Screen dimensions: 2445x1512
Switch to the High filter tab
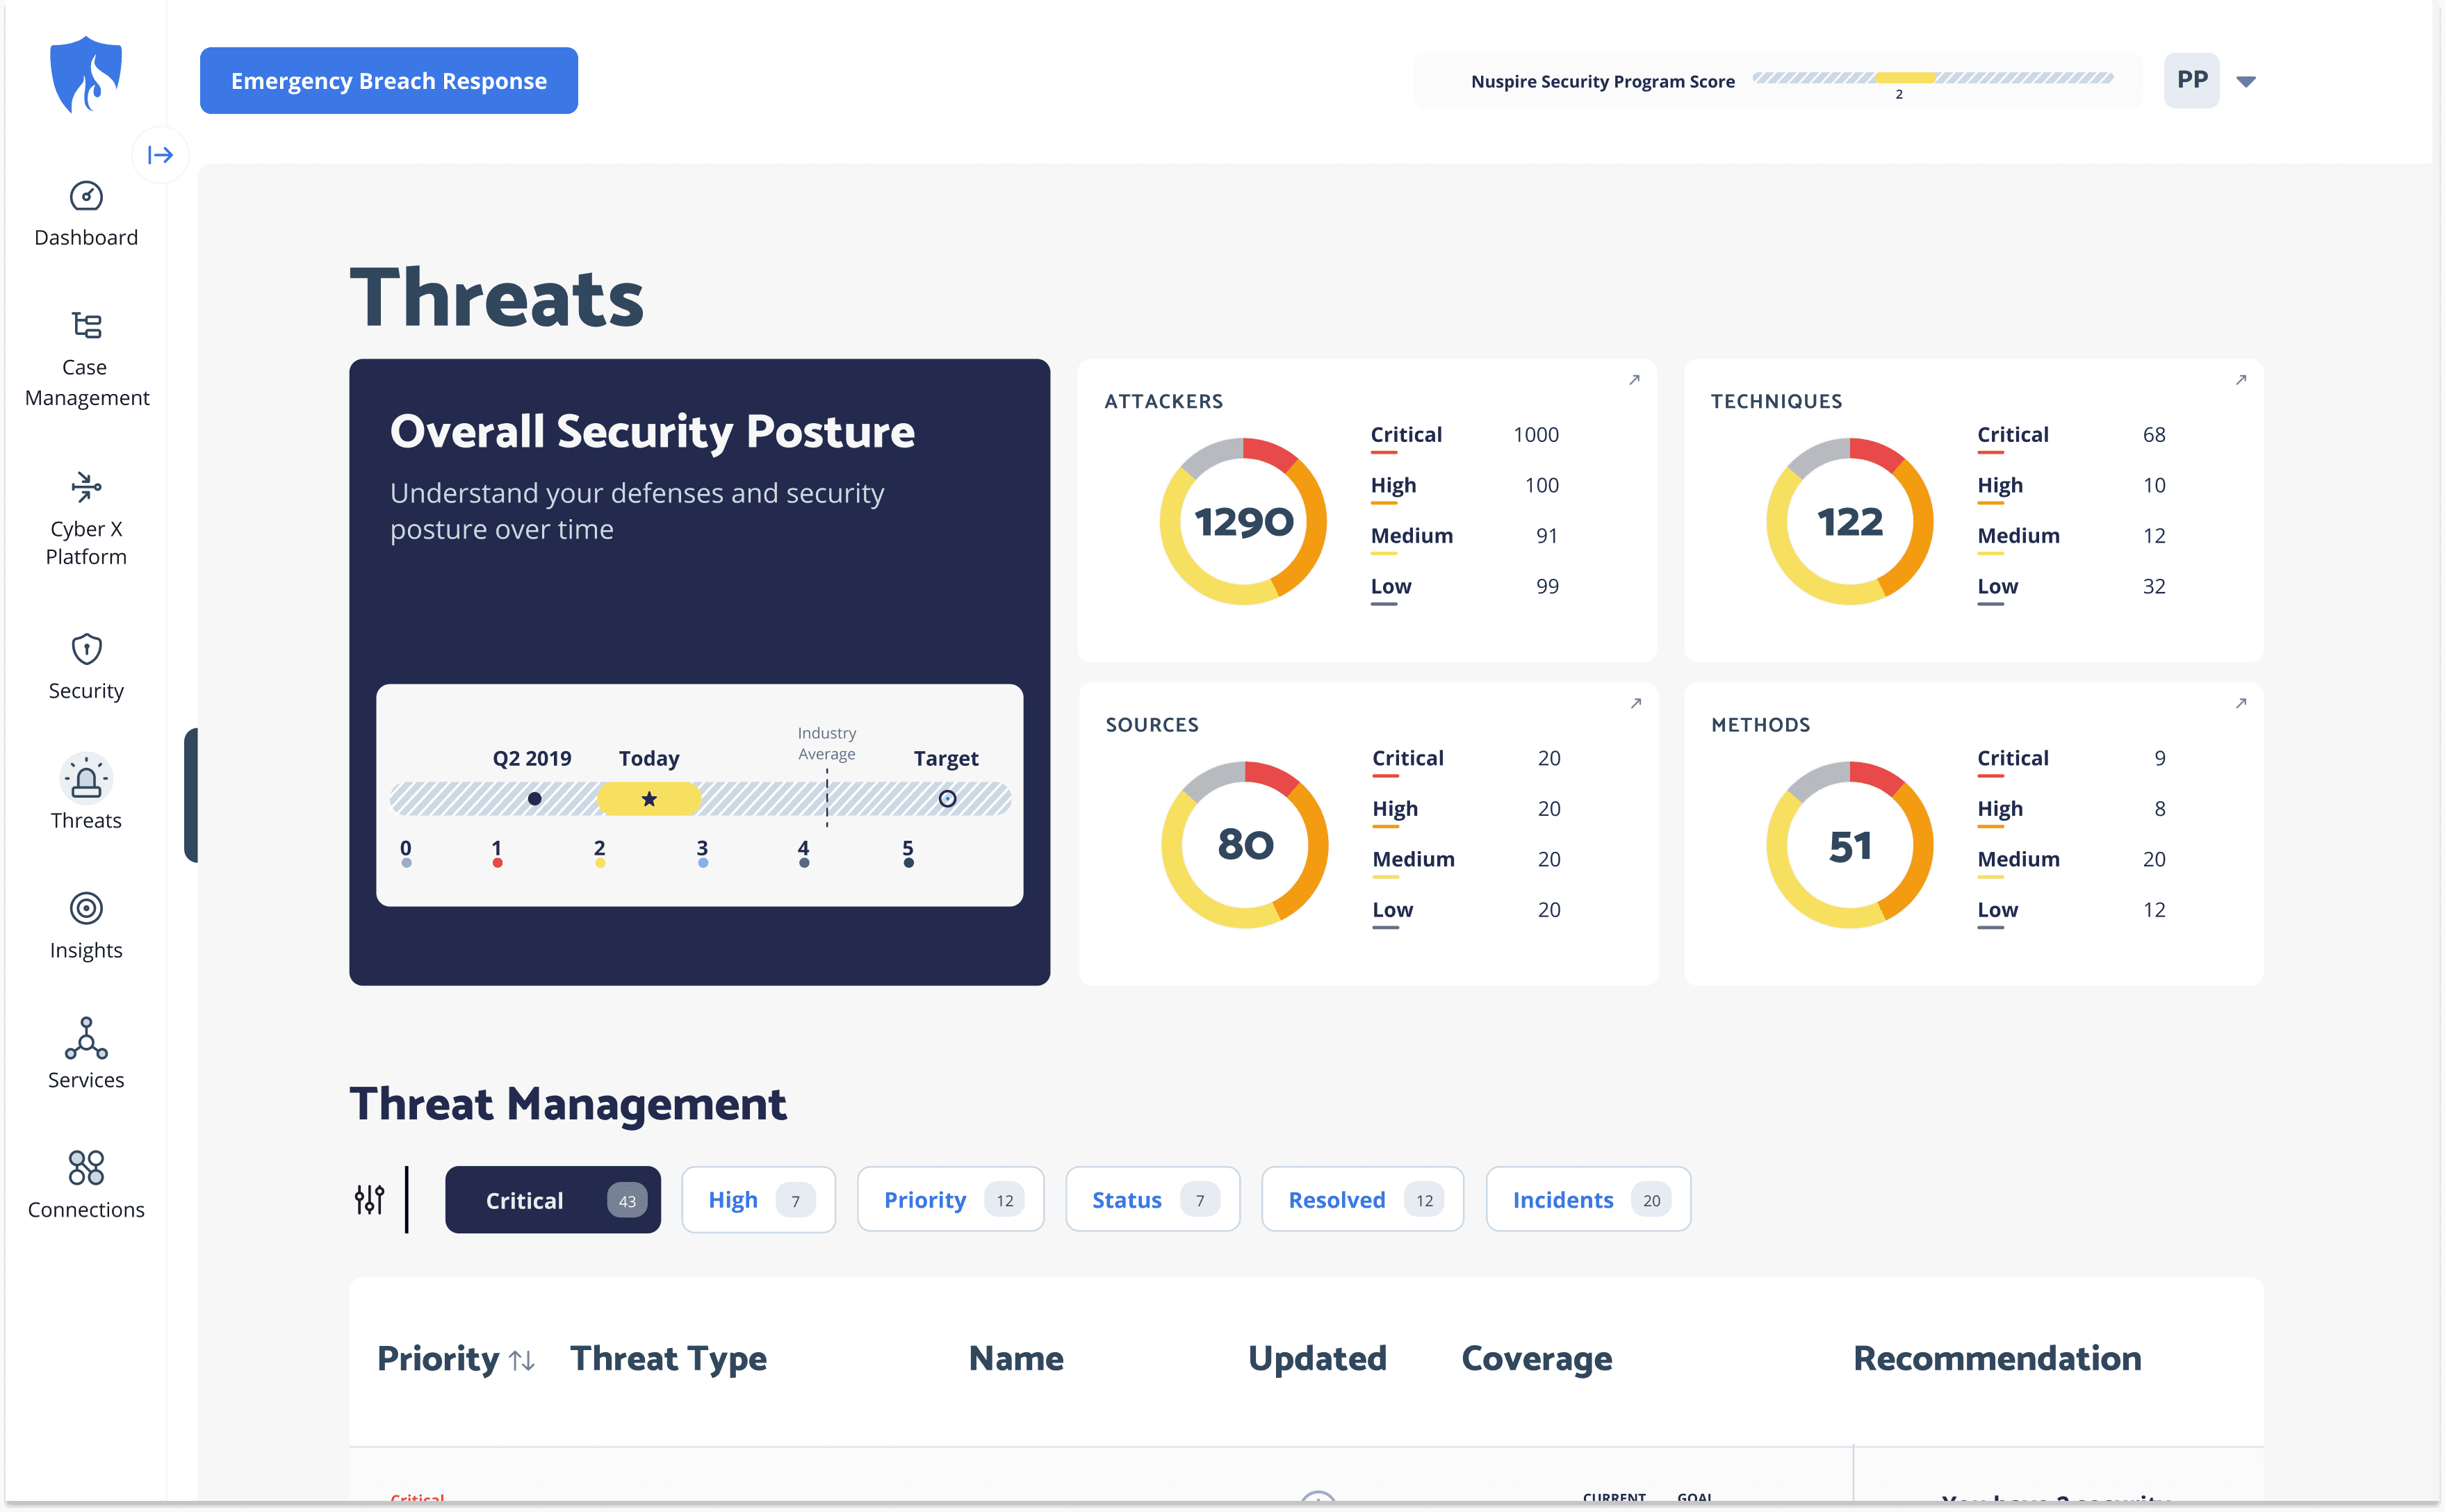tap(758, 1200)
